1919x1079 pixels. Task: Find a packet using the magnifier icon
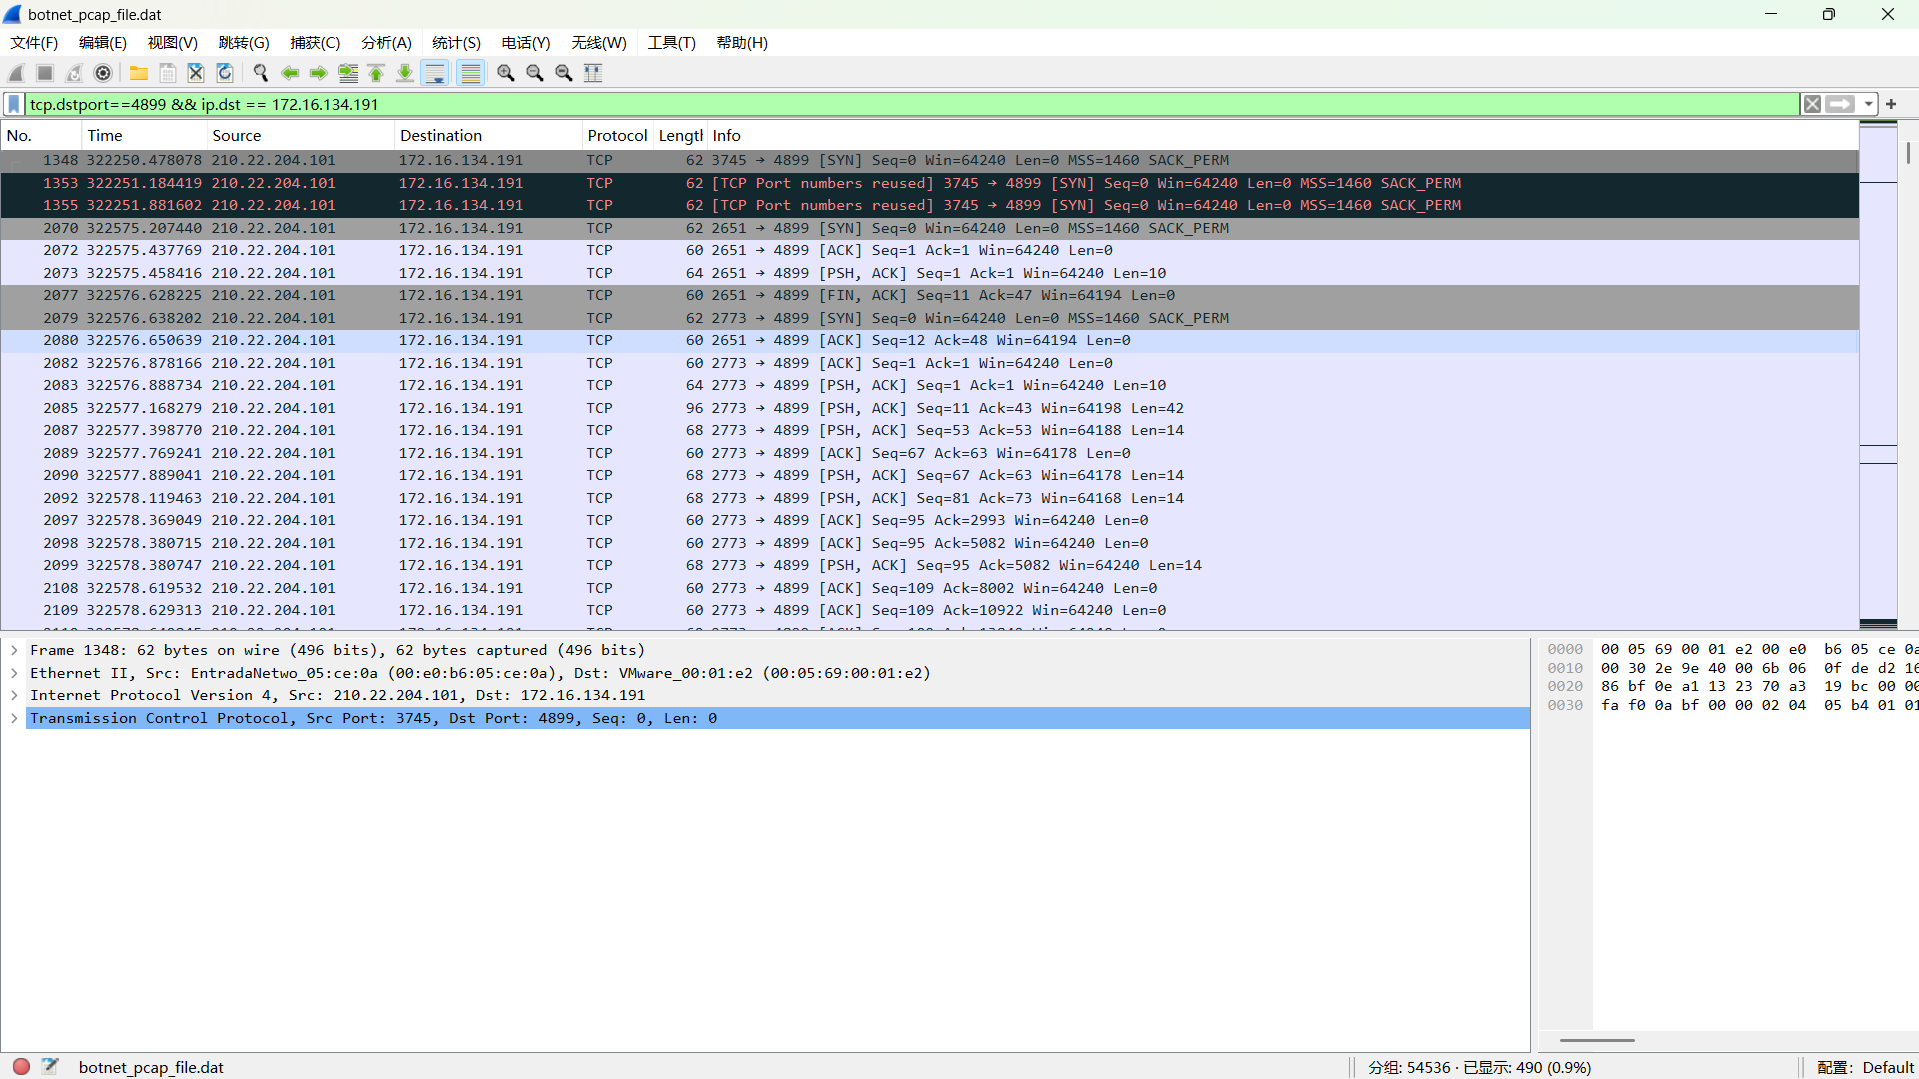(x=261, y=73)
